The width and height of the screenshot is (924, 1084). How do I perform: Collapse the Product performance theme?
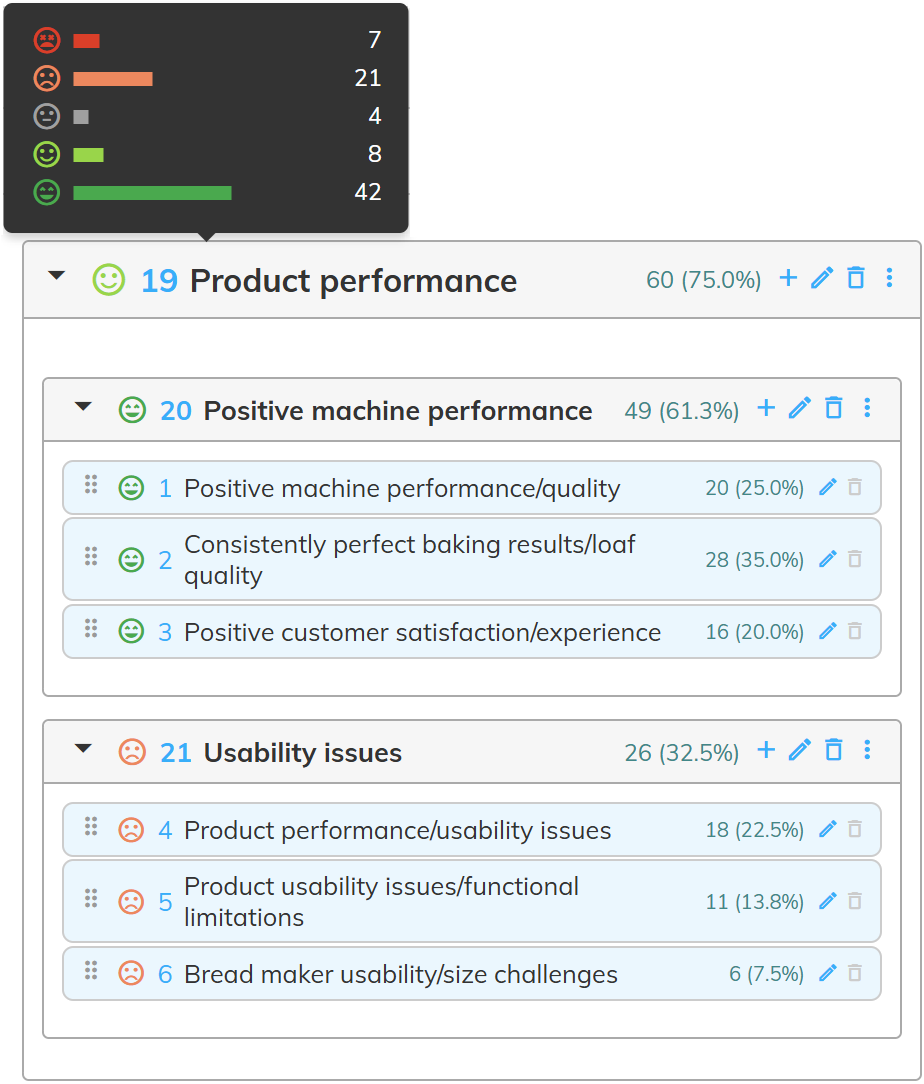point(57,278)
